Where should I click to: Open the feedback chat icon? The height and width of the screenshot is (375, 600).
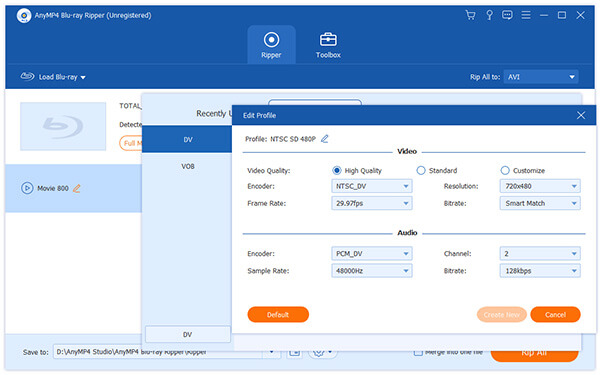pos(507,15)
